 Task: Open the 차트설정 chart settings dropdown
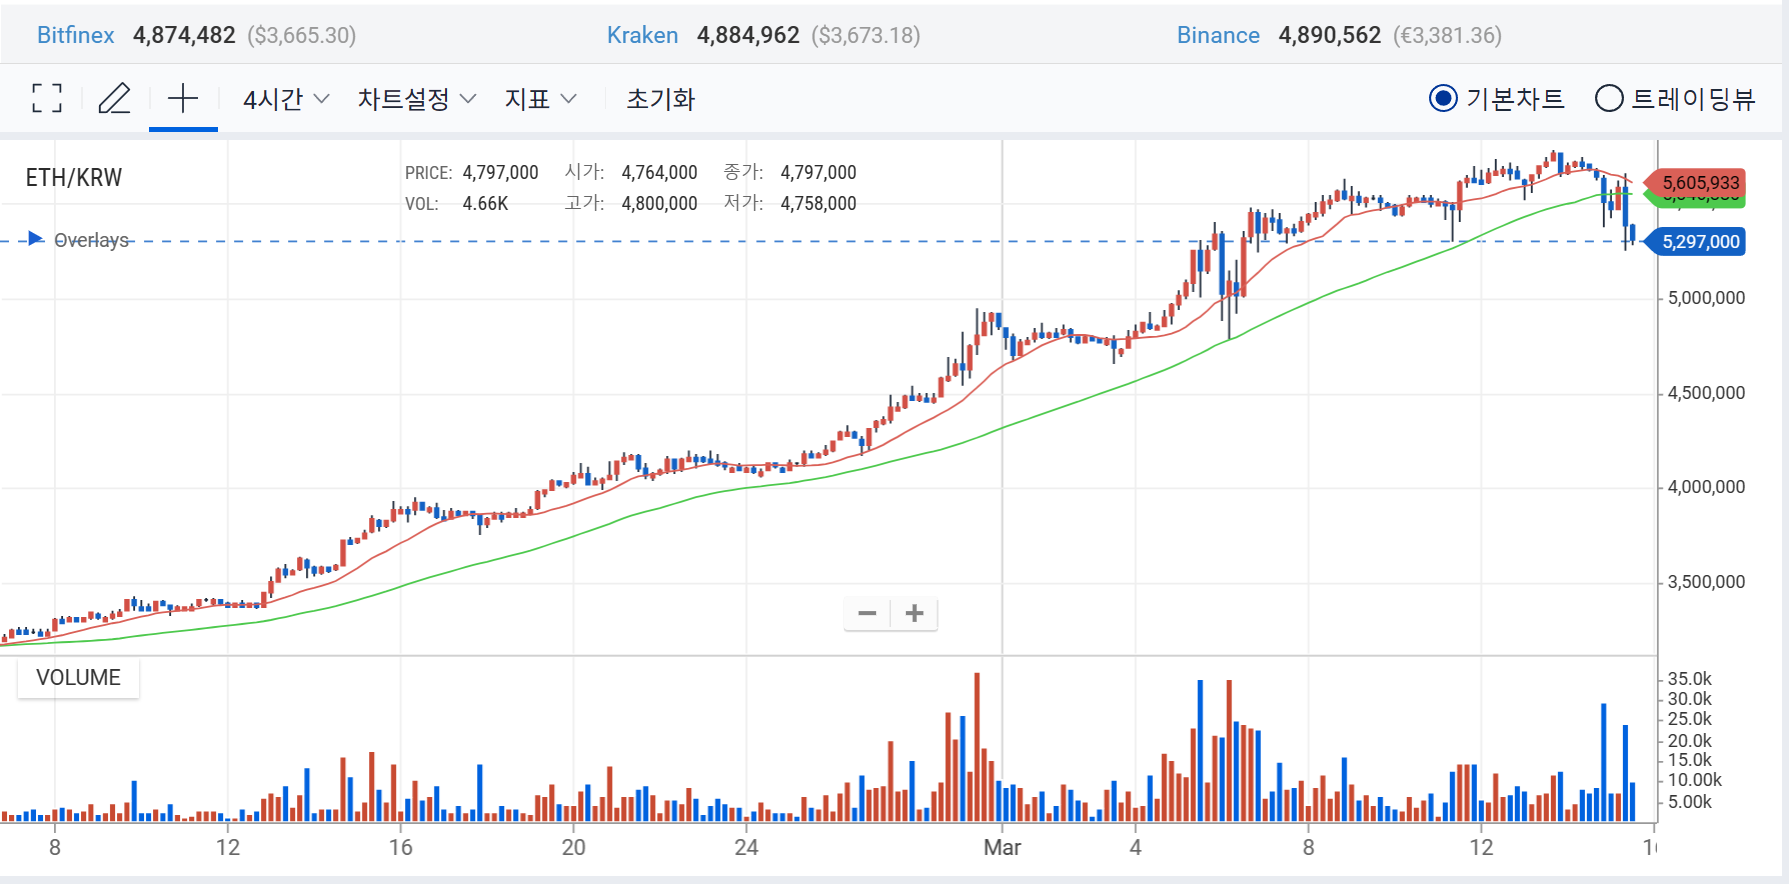click(x=417, y=99)
